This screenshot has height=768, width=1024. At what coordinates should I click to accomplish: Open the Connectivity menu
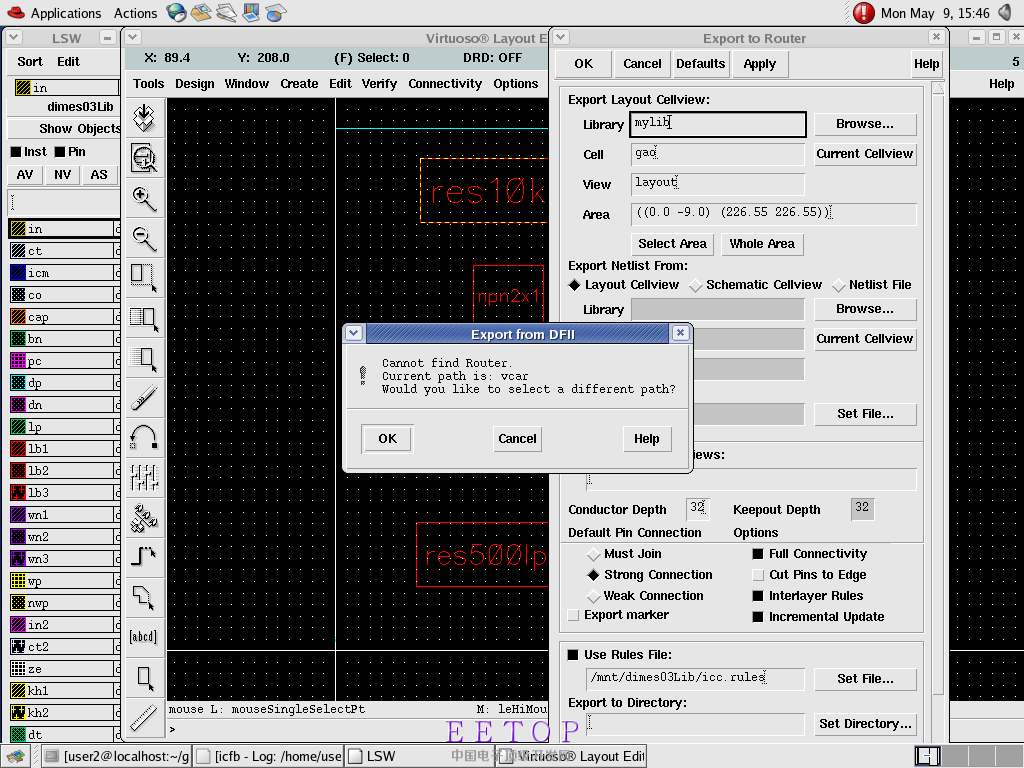[445, 84]
